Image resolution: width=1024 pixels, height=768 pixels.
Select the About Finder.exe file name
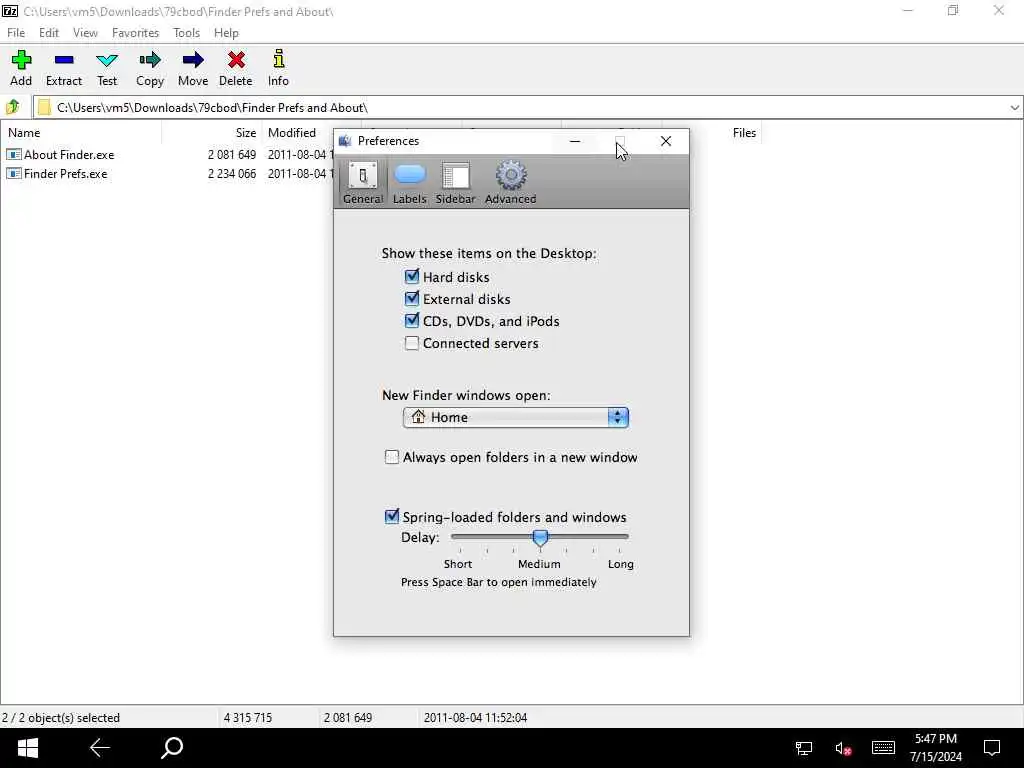click(x=69, y=155)
